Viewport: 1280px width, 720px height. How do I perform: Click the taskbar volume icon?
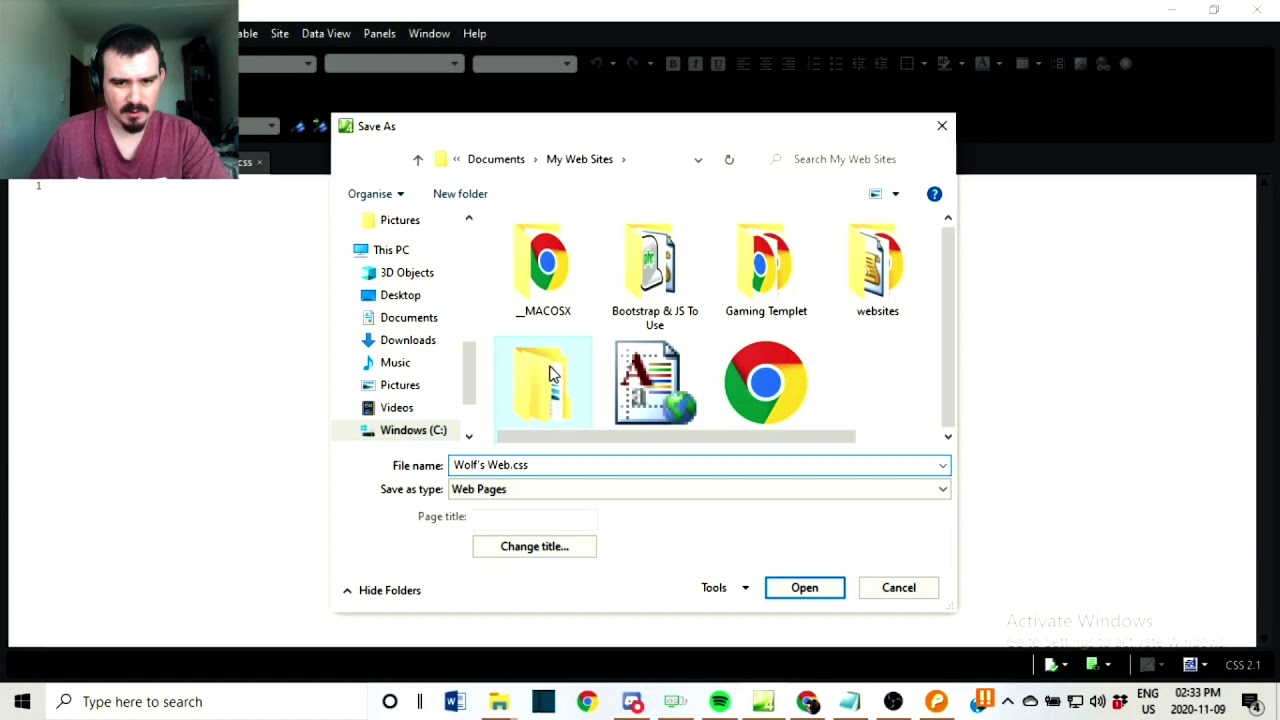tap(1098, 702)
